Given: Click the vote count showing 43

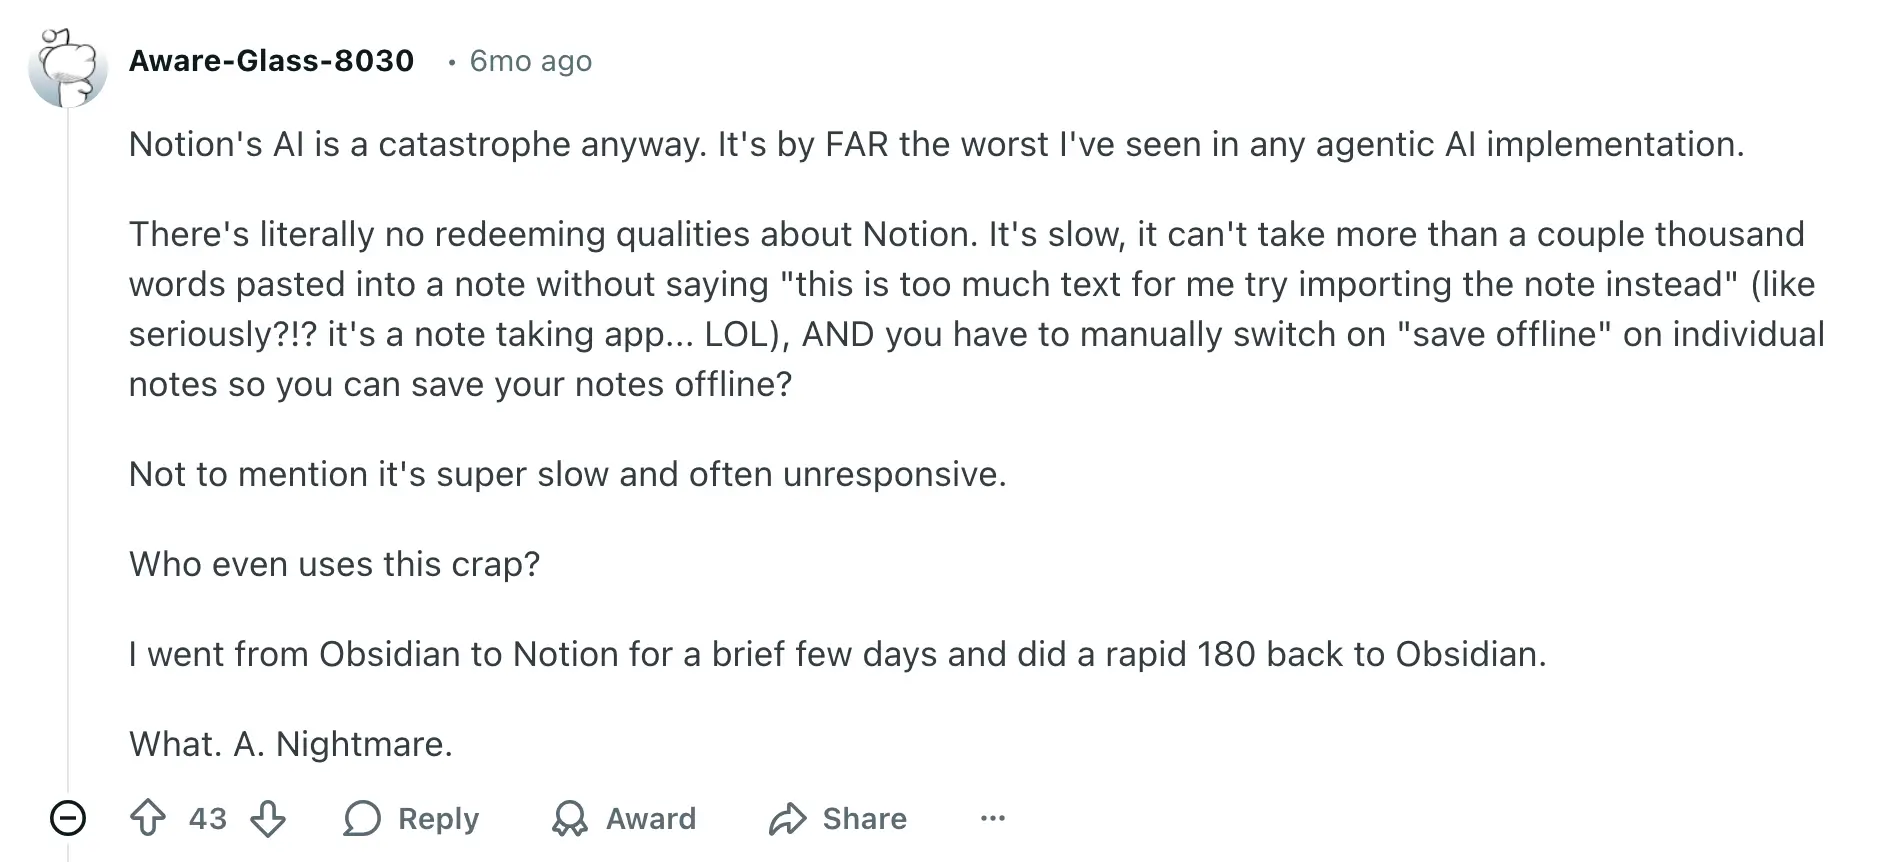Looking at the screenshot, I should click(x=207, y=818).
